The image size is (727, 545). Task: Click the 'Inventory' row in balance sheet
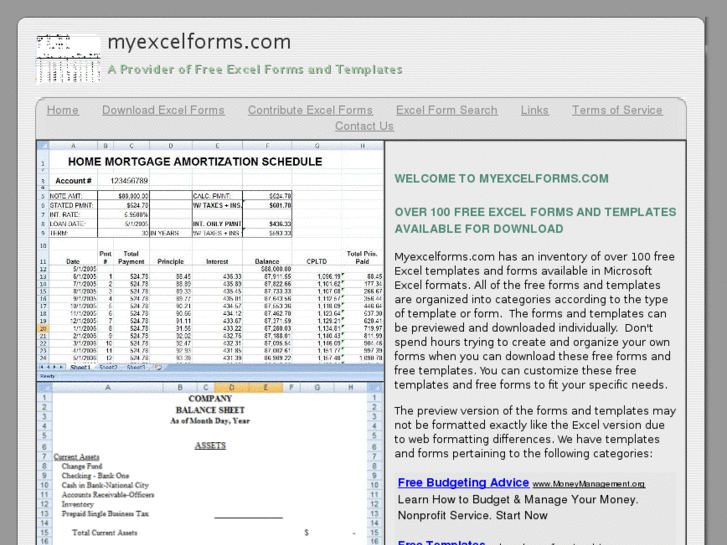[x=78, y=504]
